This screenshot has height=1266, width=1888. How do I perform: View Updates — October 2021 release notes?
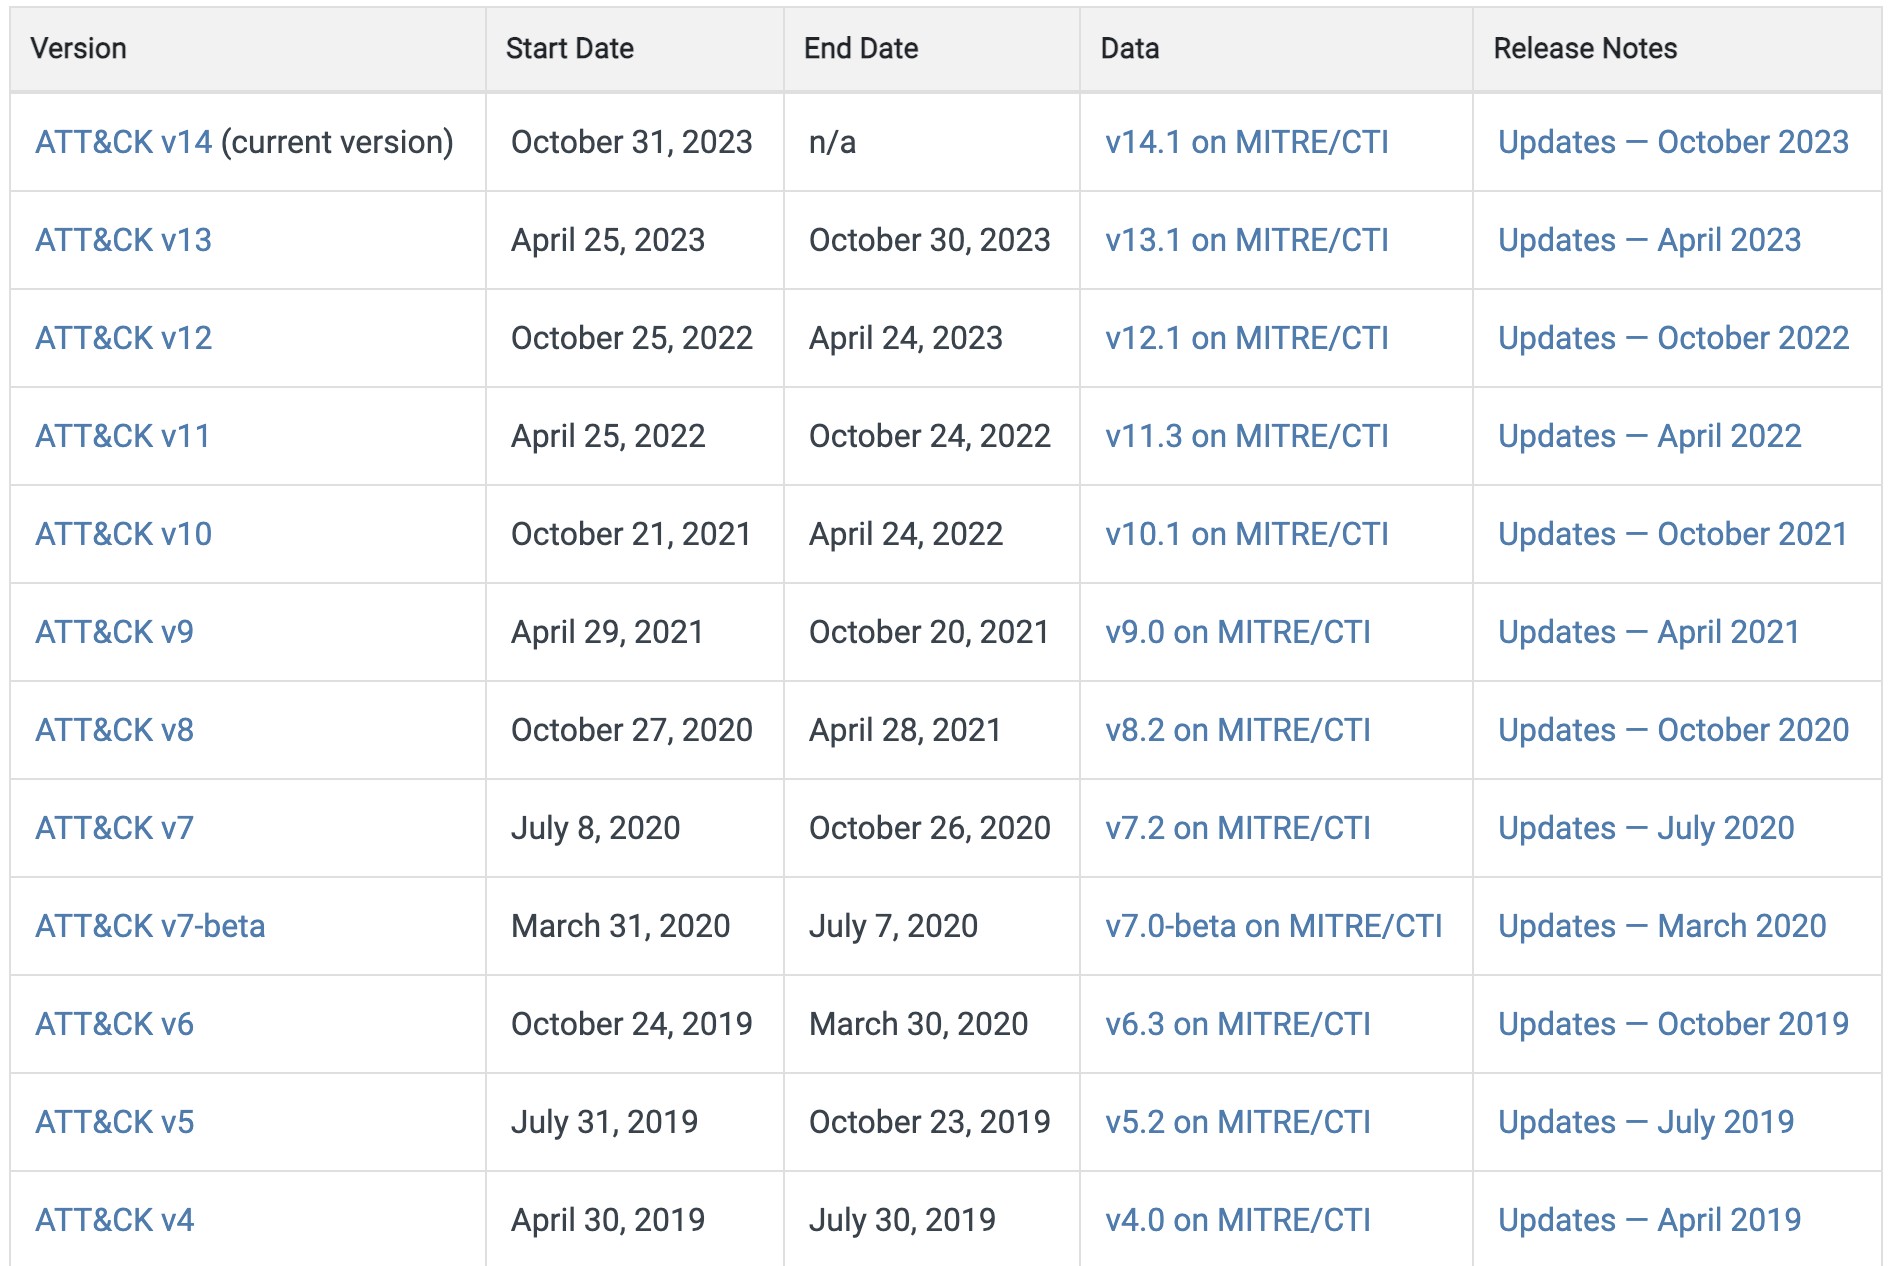[x=1673, y=534]
